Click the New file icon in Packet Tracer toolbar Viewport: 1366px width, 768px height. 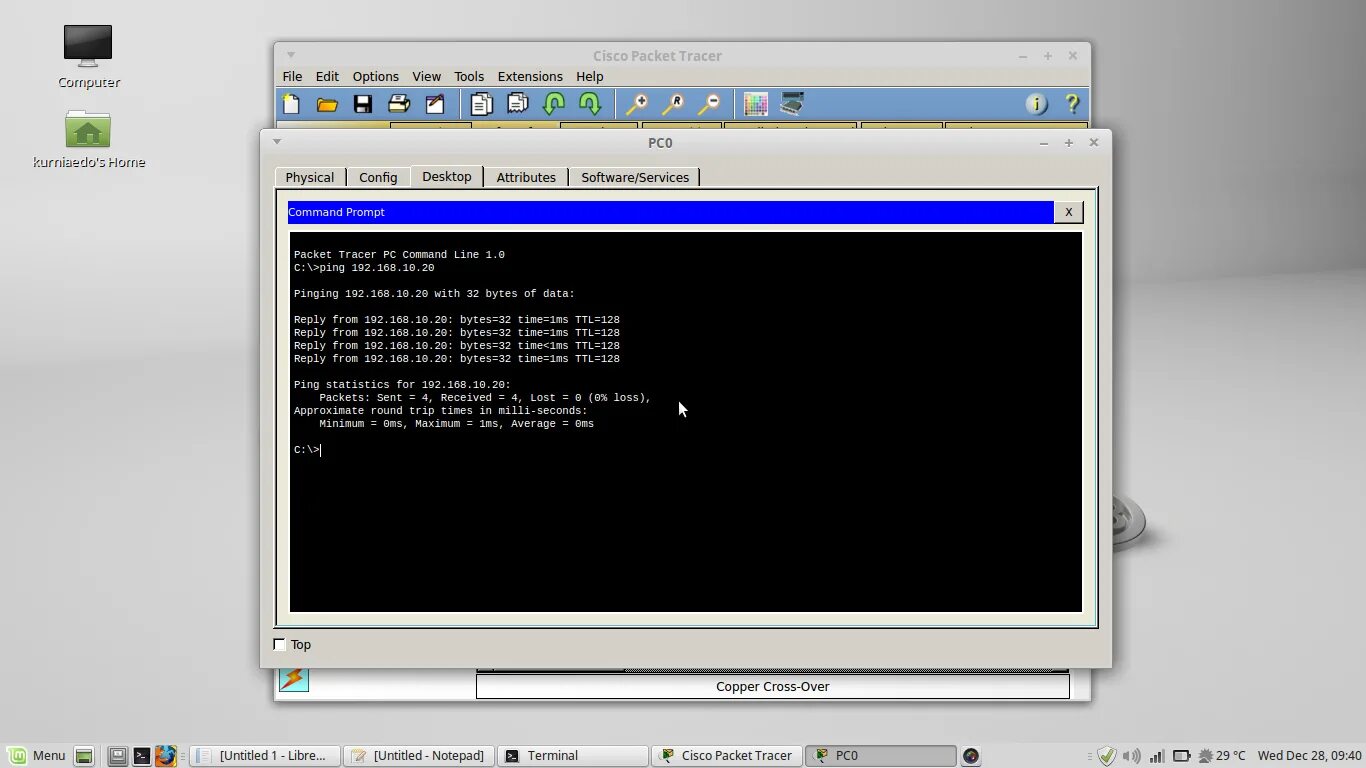click(x=291, y=104)
